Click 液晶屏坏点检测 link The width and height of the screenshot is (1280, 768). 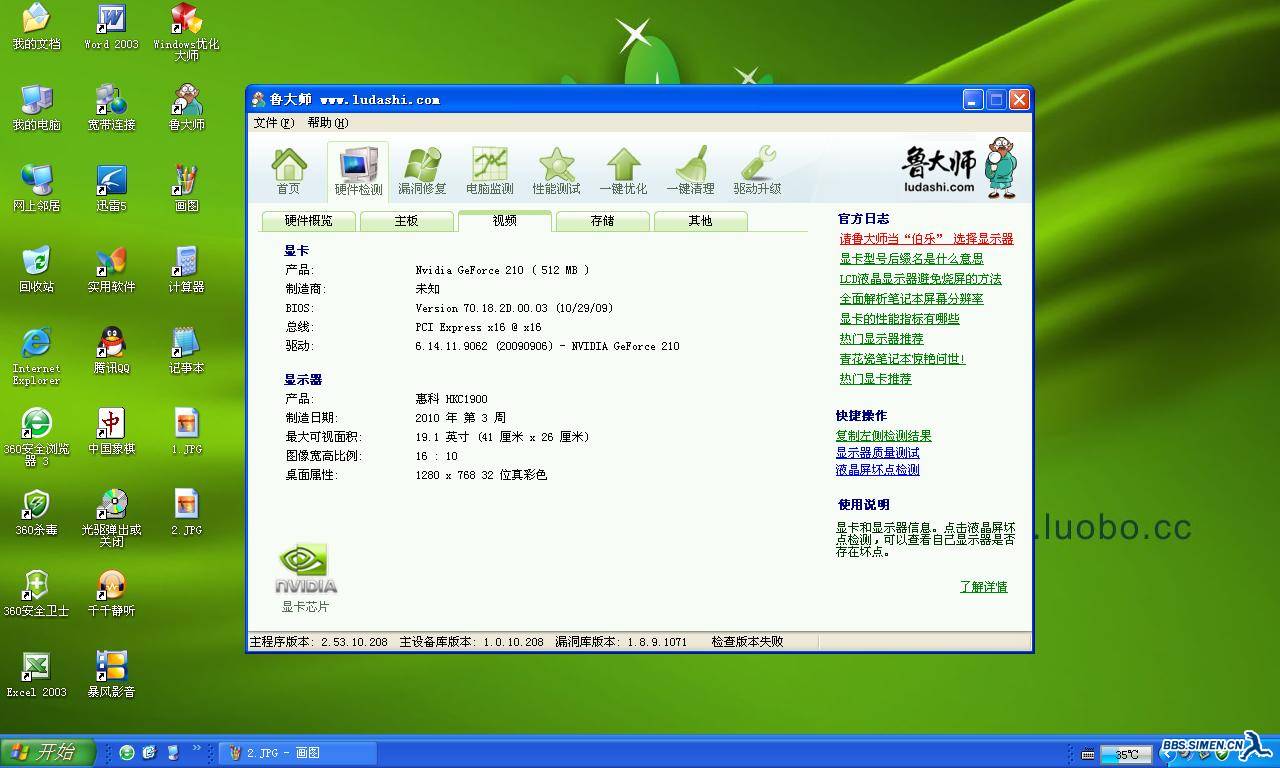point(877,470)
